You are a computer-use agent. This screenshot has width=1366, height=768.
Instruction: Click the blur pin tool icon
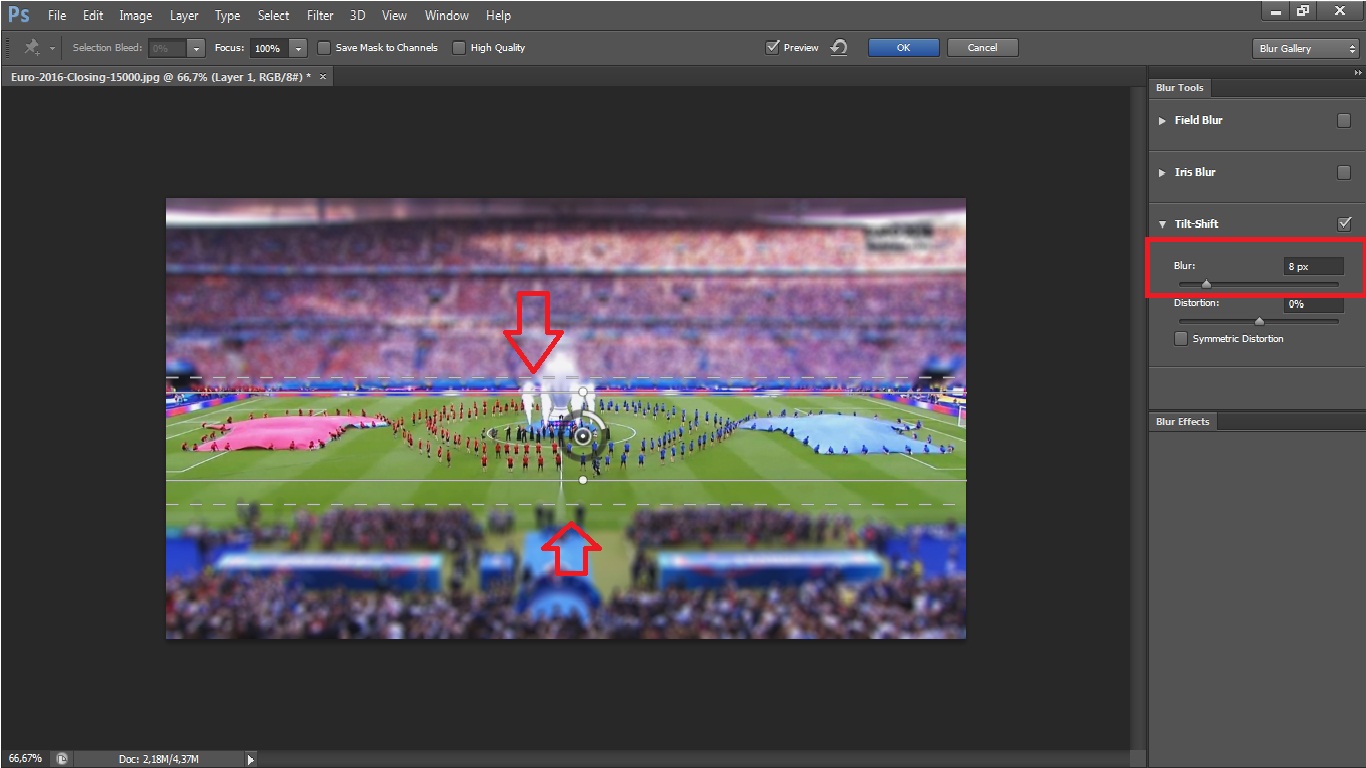[32, 48]
